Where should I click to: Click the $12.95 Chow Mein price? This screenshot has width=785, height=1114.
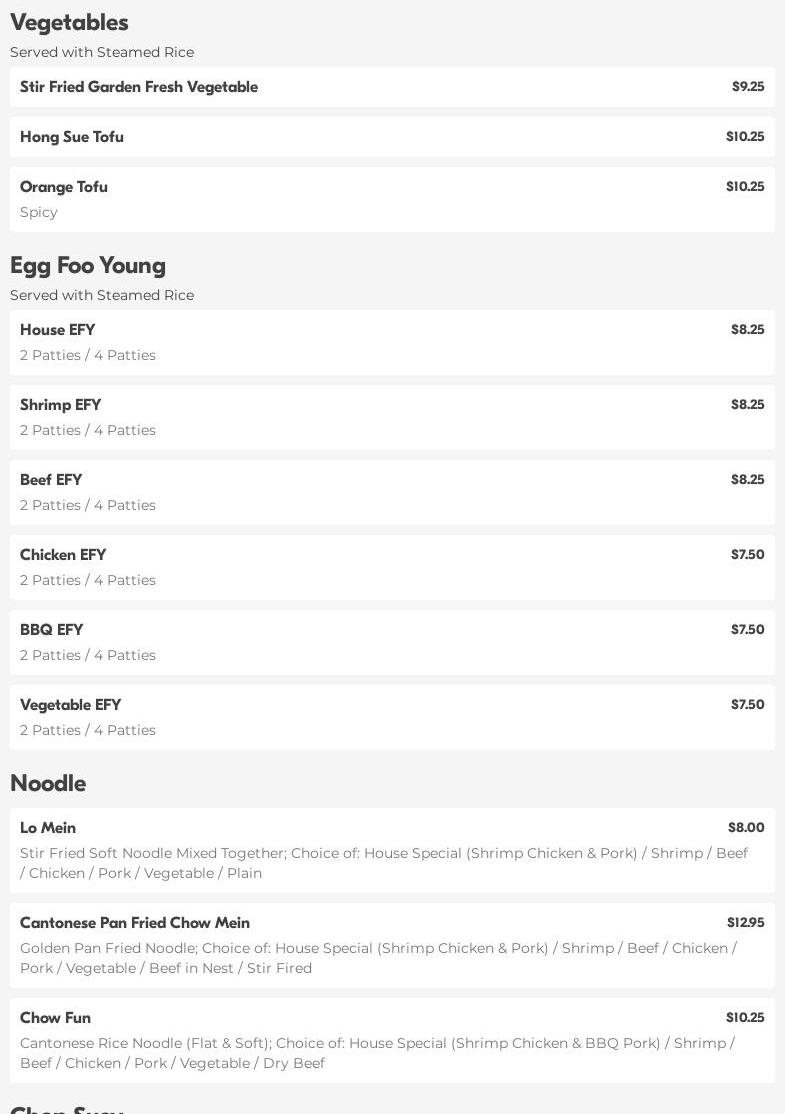coord(745,923)
